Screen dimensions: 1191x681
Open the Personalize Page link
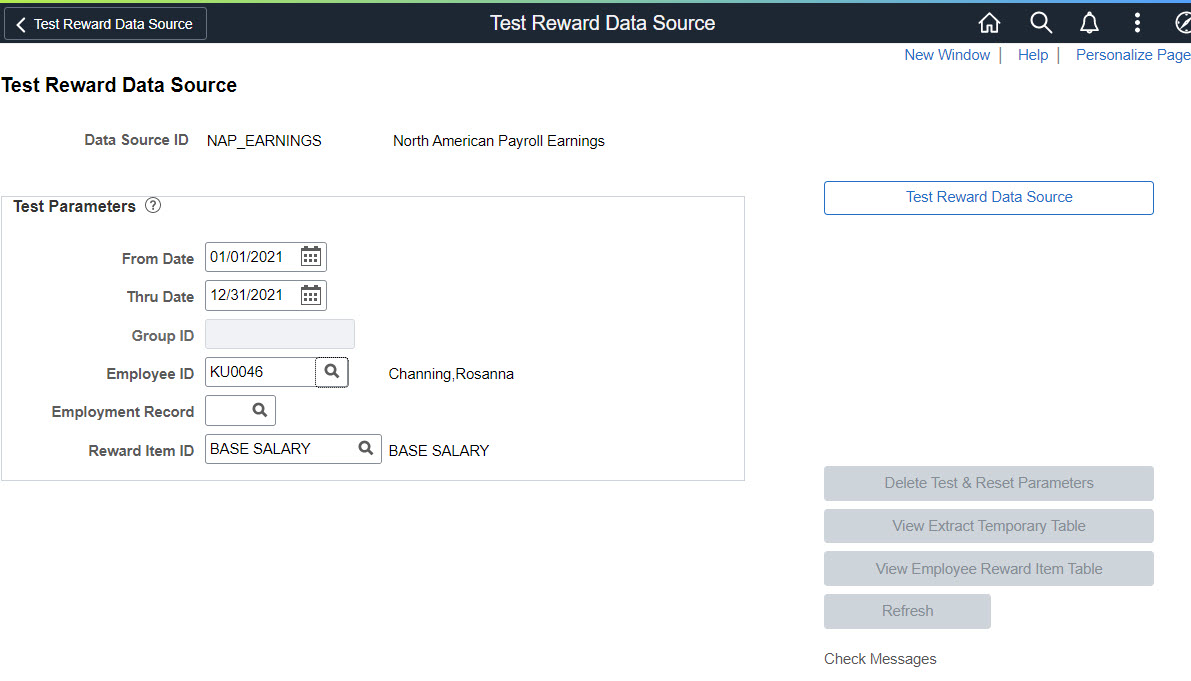click(1132, 55)
